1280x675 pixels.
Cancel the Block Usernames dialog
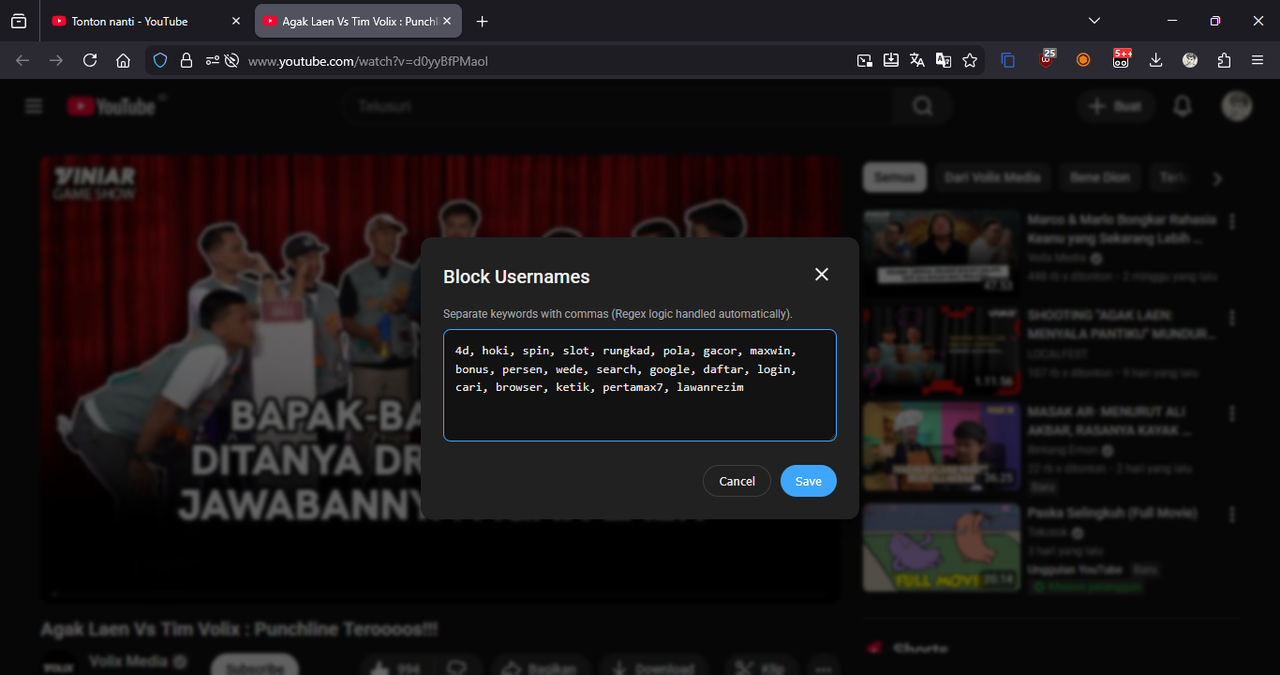click(736, 481)
